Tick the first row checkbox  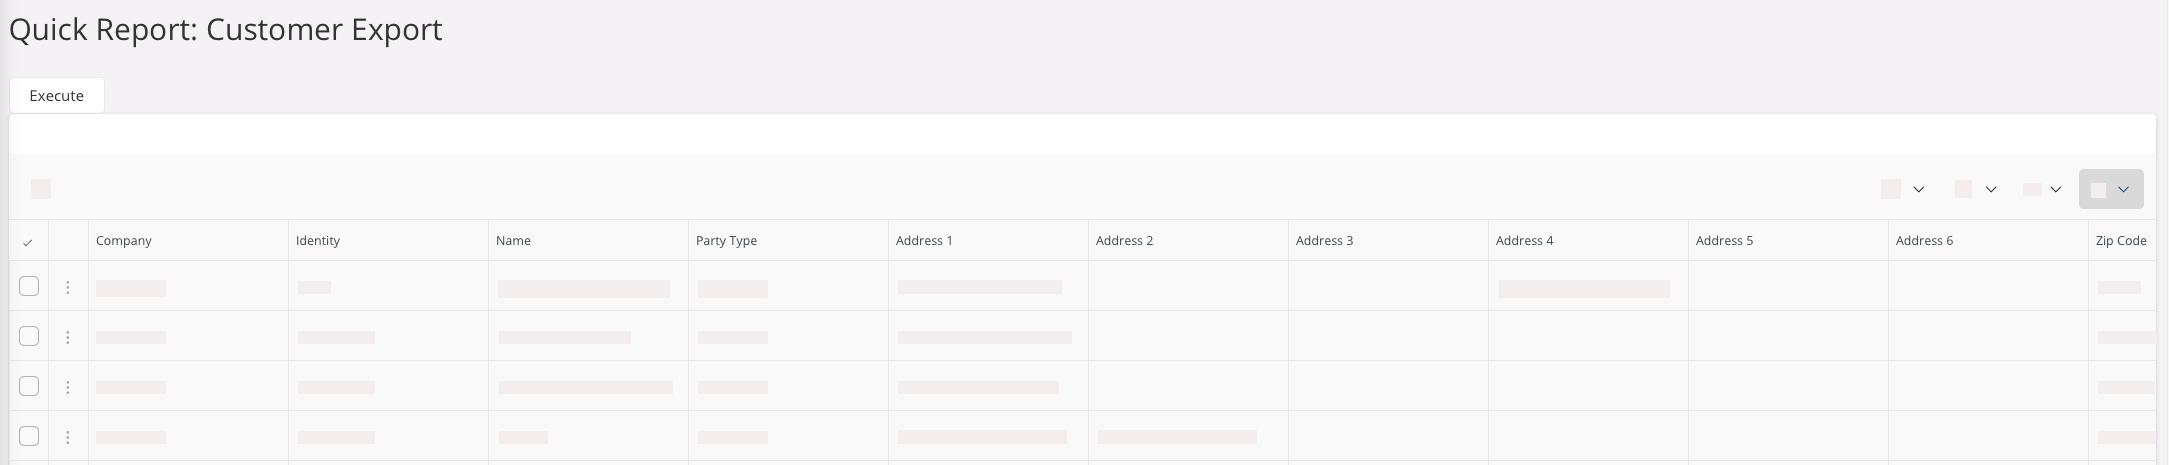pos(29,287)
